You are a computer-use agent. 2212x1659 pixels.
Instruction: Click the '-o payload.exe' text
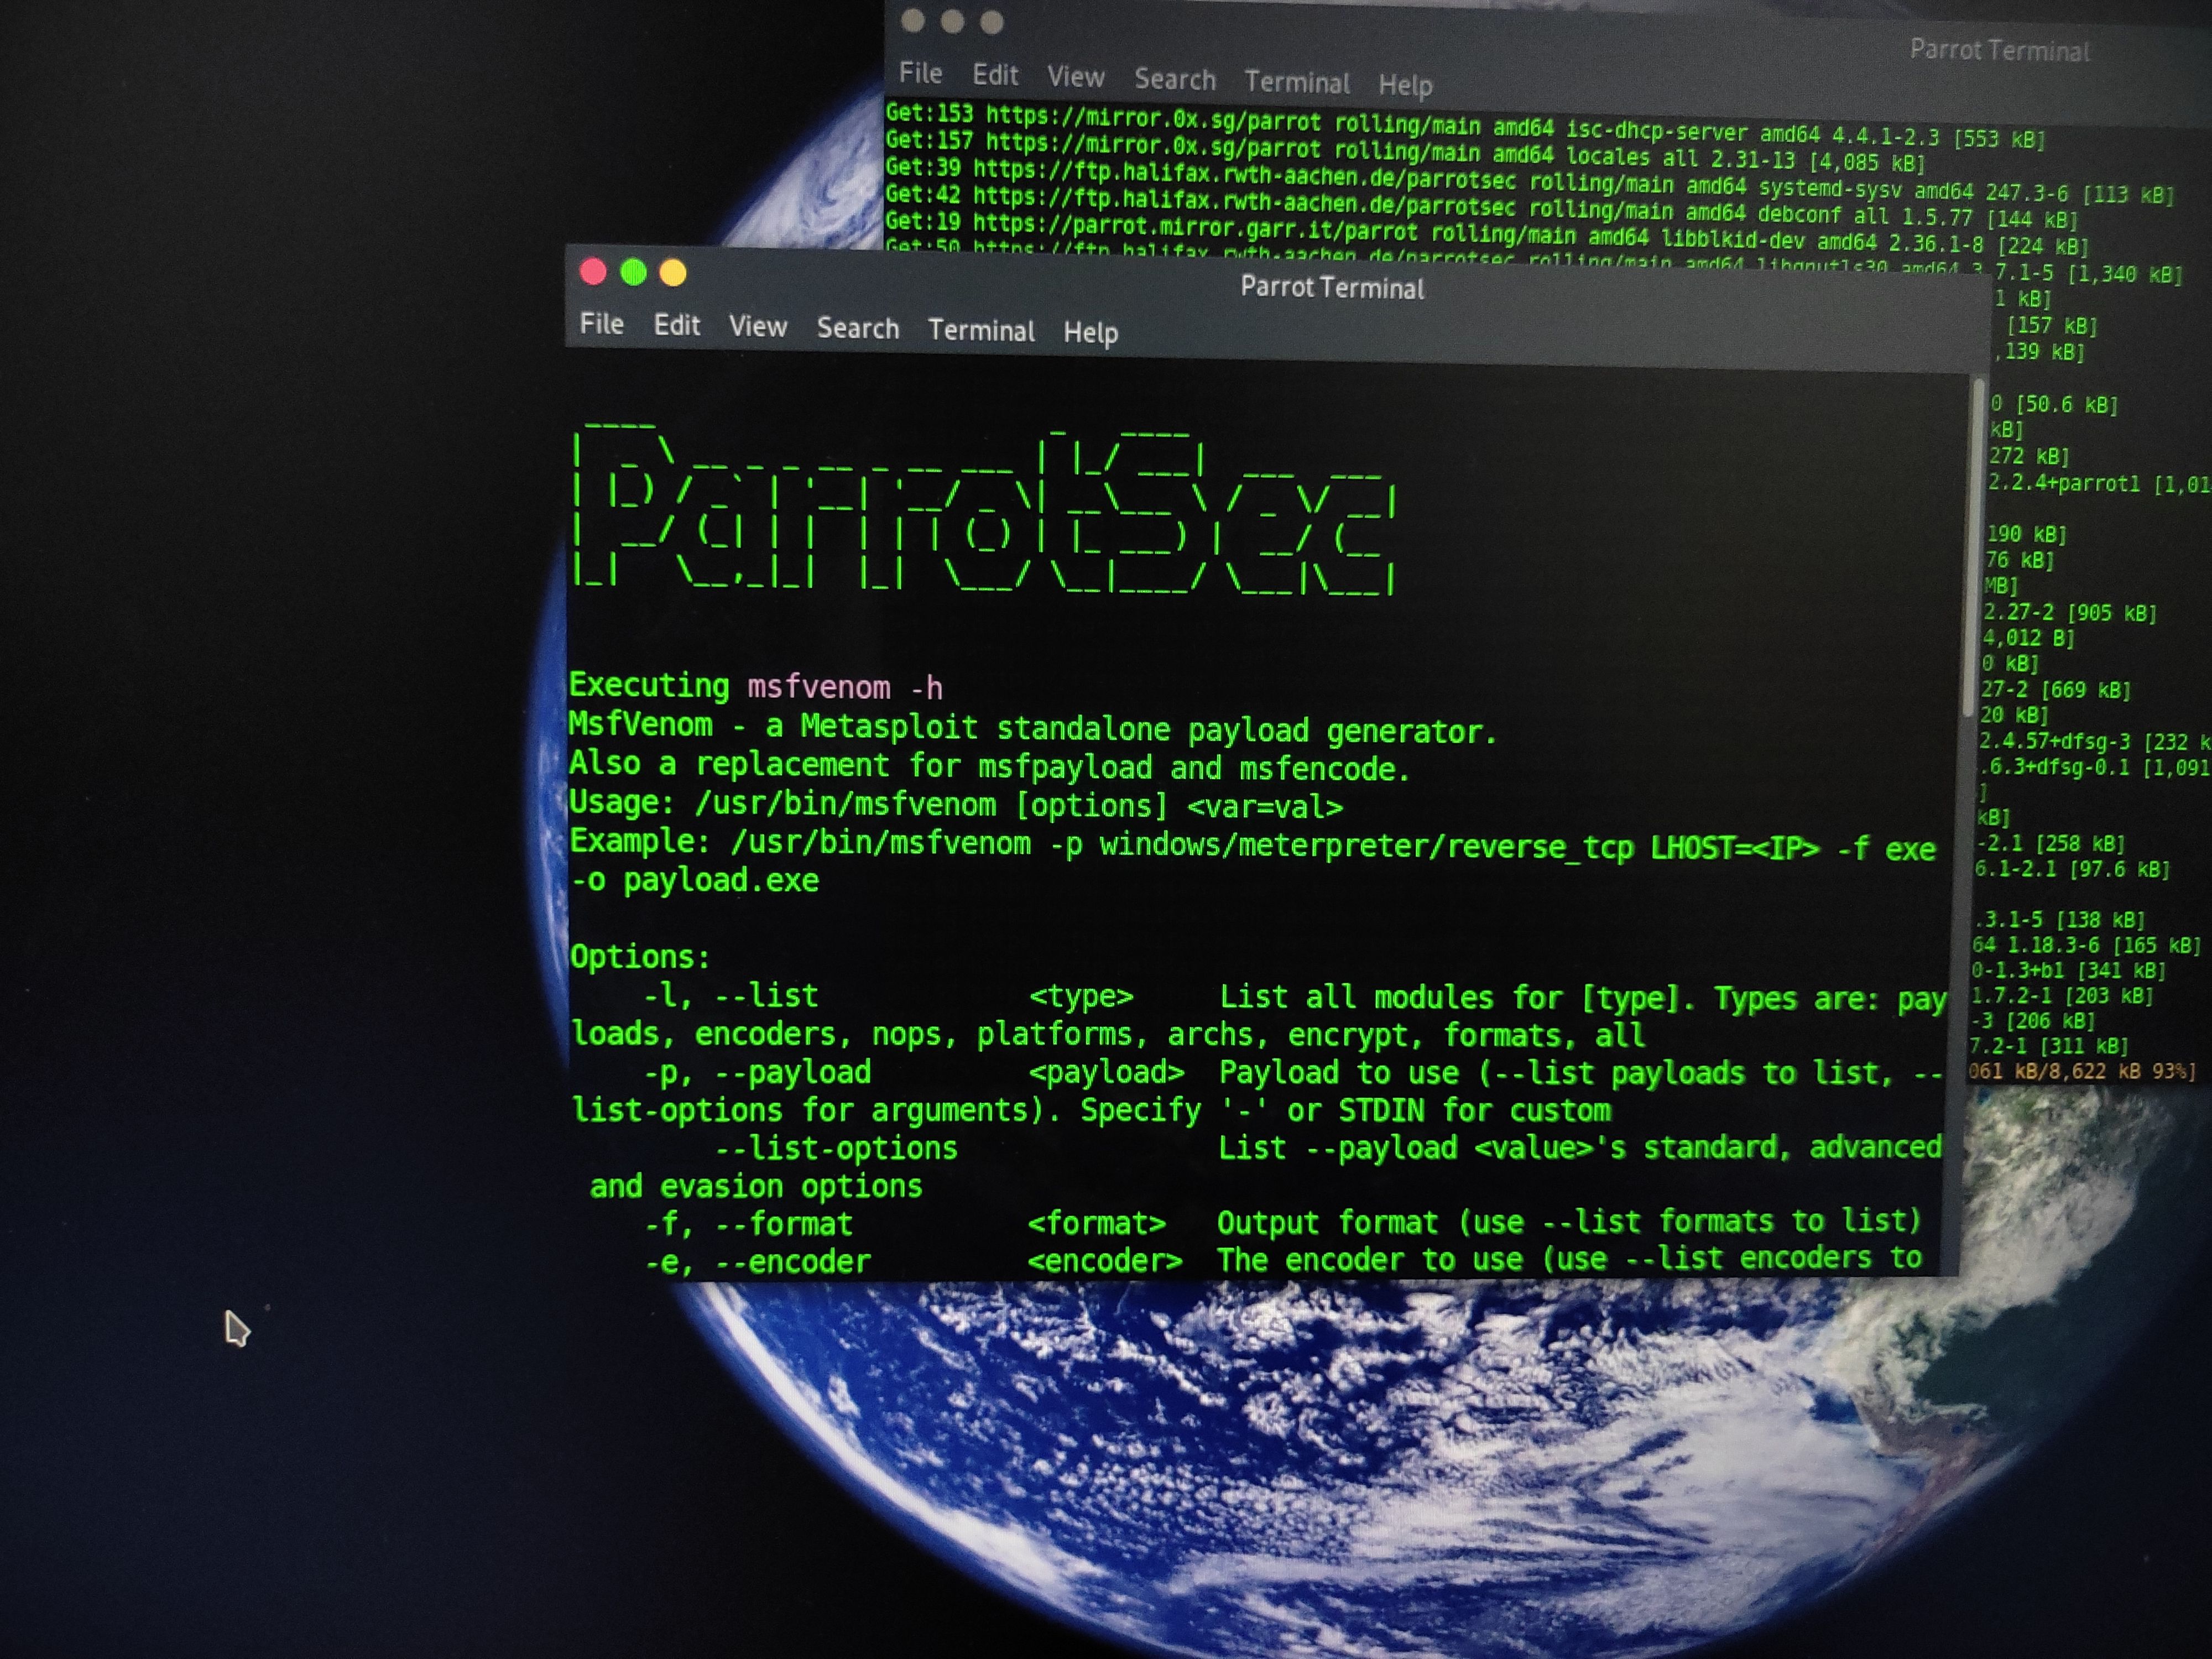point(694,881)
